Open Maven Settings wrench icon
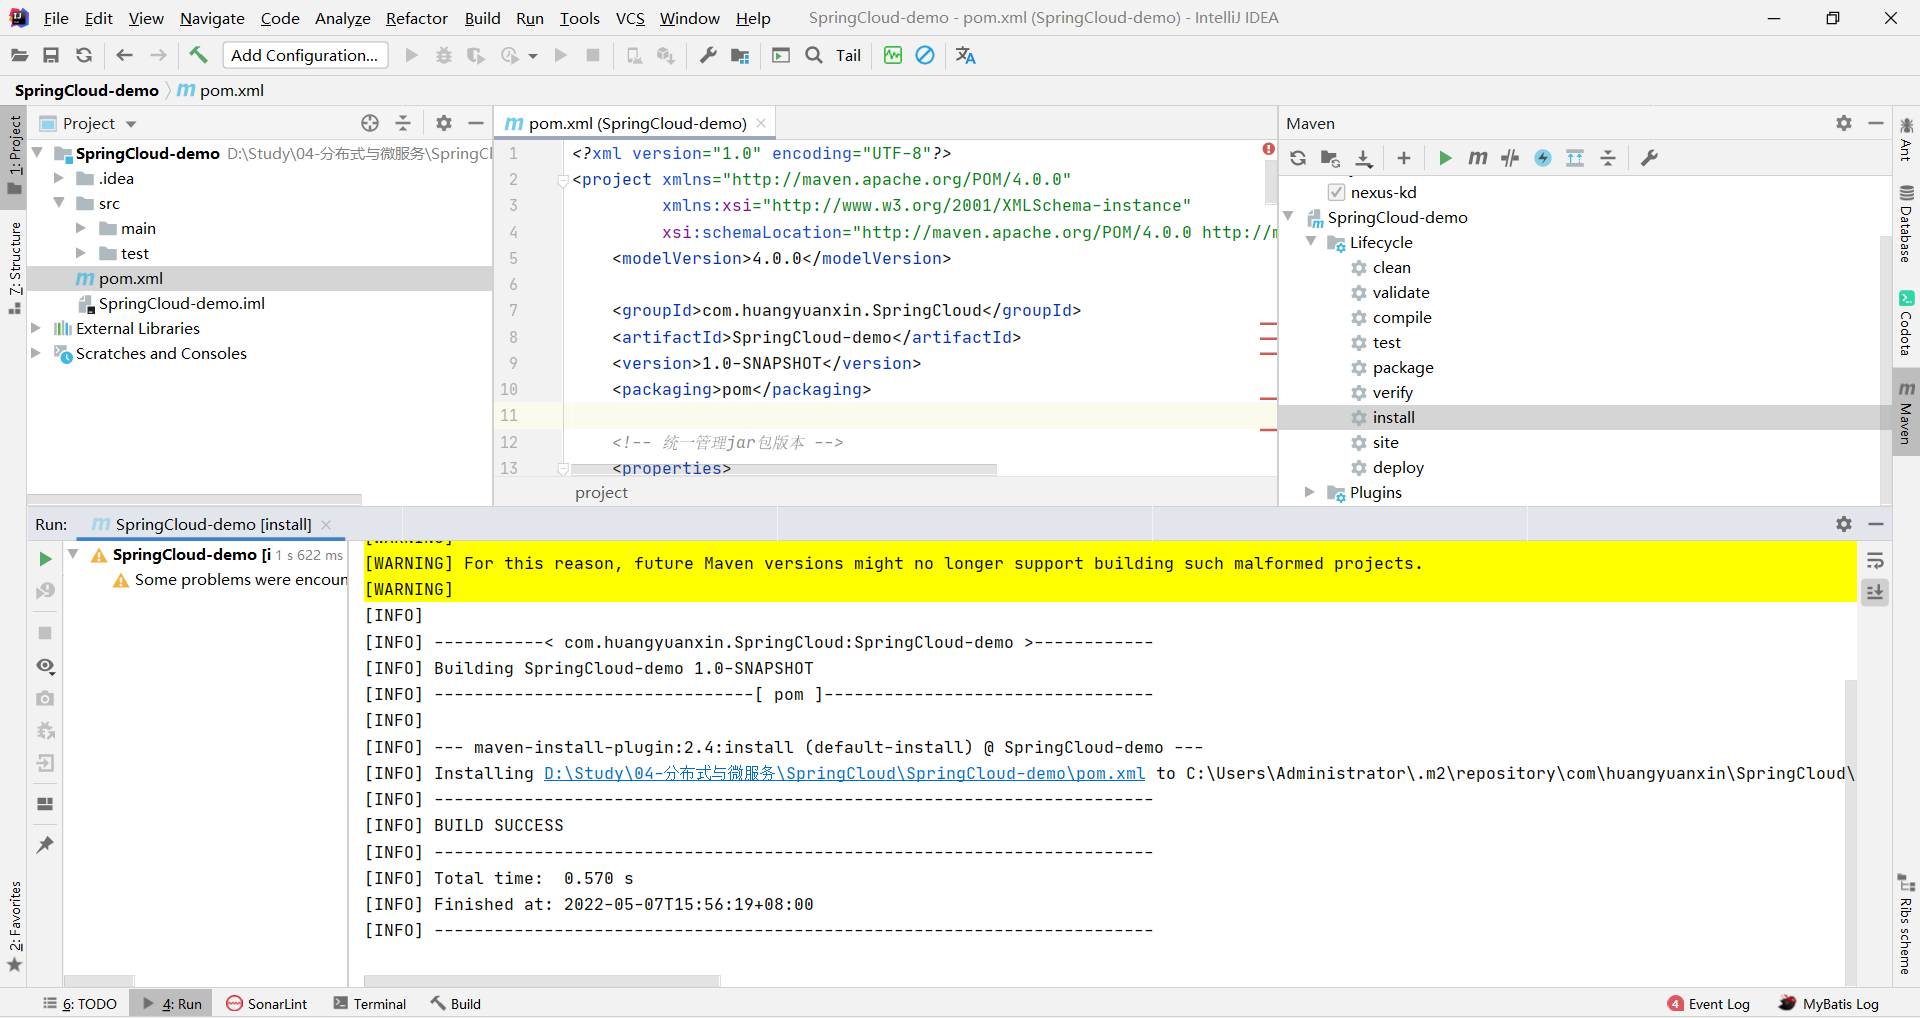The height and width of the screenshot is (1018, 1920). 1650,158
